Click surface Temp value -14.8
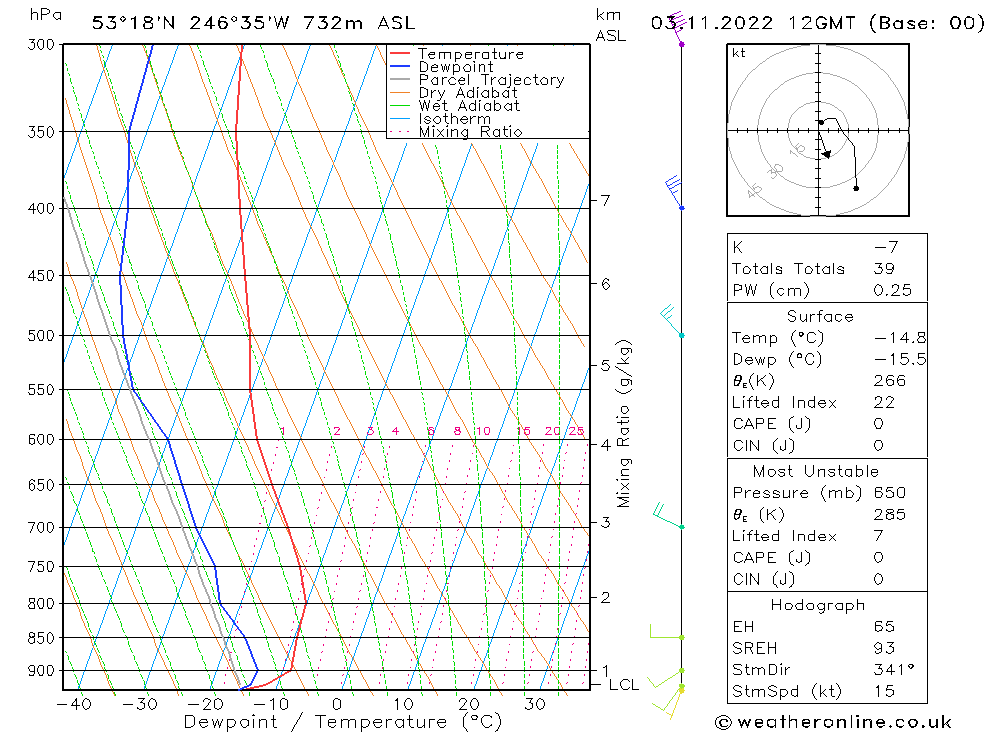The width and height of the screenshot is (1000, 733). [x=900, y=337]
